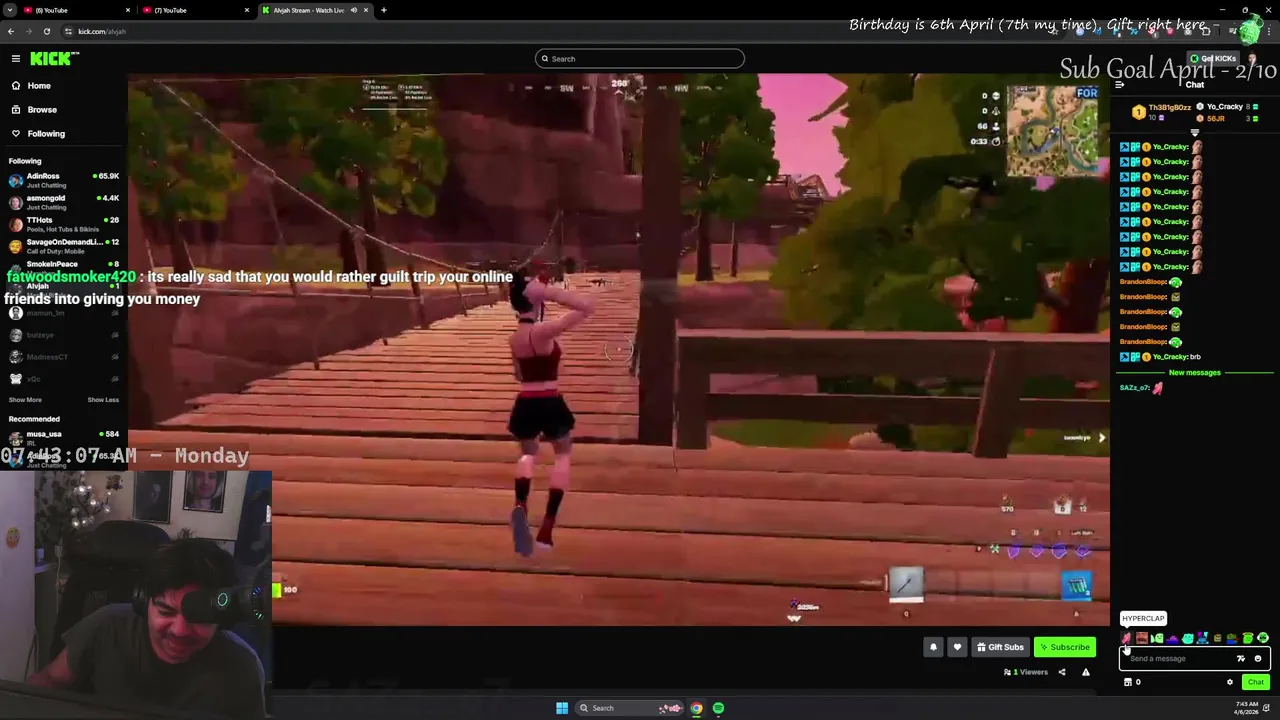Expand list with Show More
The width and height of the screenshot is (1280, 720).
coord(25,400)
